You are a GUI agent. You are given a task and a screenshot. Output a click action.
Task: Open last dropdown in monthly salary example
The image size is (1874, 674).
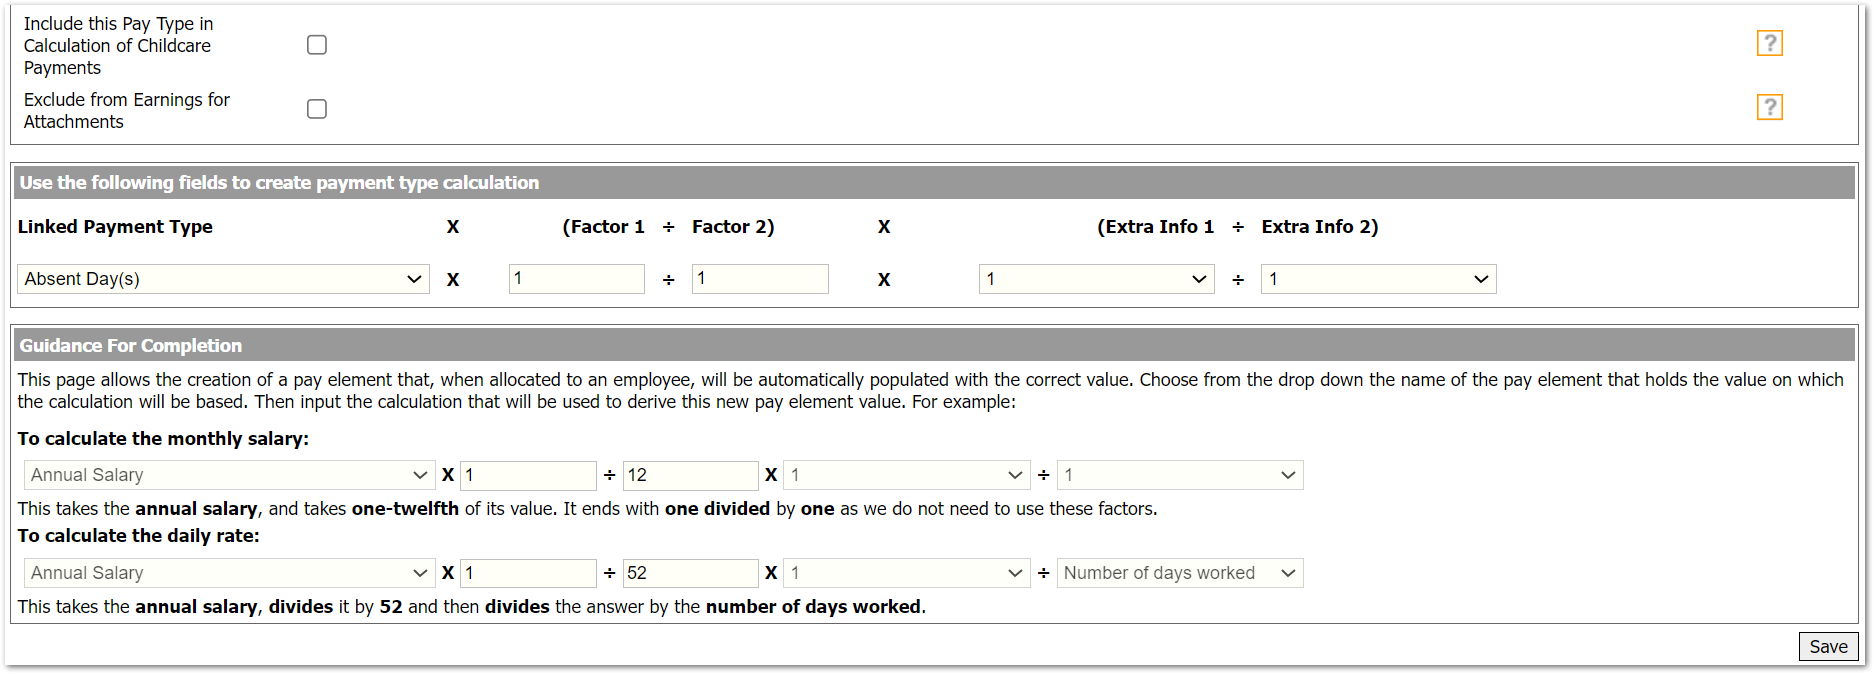[1180, 475]
